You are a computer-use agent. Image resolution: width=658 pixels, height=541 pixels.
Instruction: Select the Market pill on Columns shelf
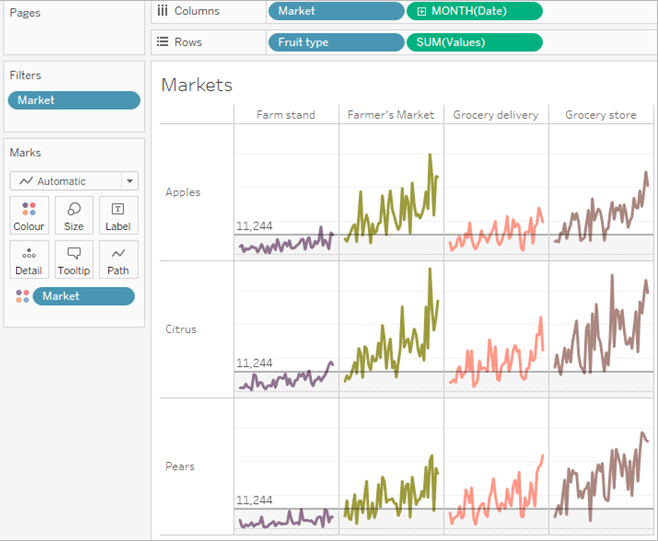click(336, 11)
